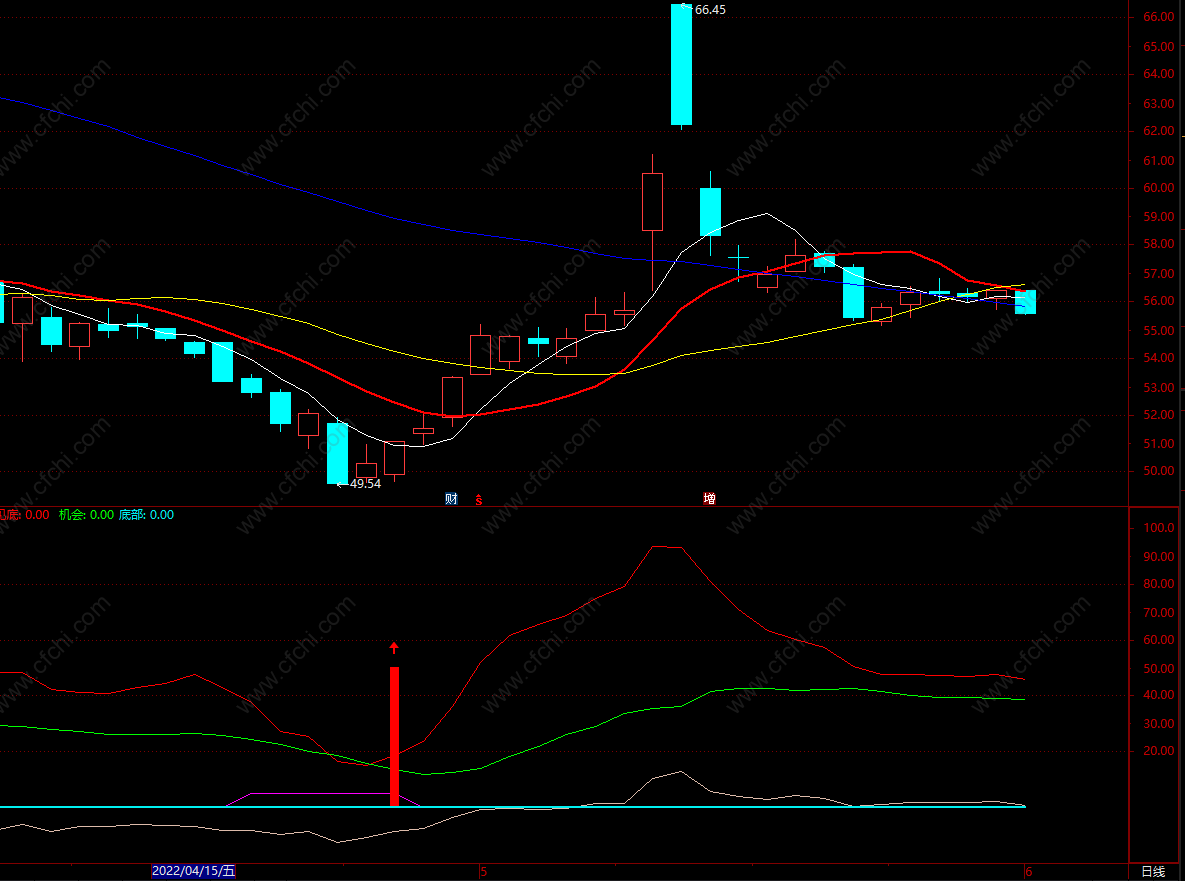Viewport: 1185px width, 881px height.
Task: Select the 49.54 low price label
Action: [365, 484]
